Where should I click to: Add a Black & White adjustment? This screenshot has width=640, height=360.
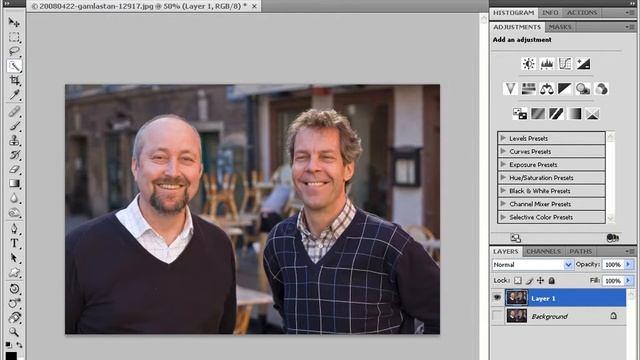(x=565, y=89)
